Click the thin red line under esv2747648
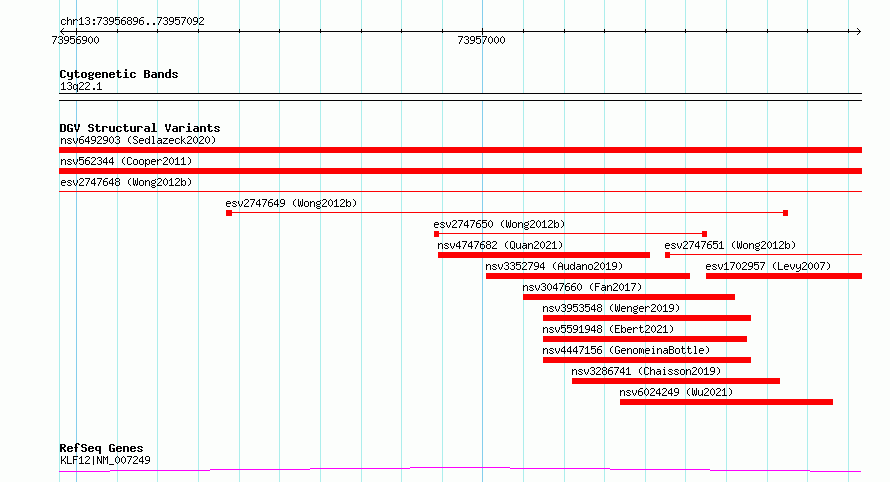The width and height of the screenshot is (890, 482). click(460, 192)
